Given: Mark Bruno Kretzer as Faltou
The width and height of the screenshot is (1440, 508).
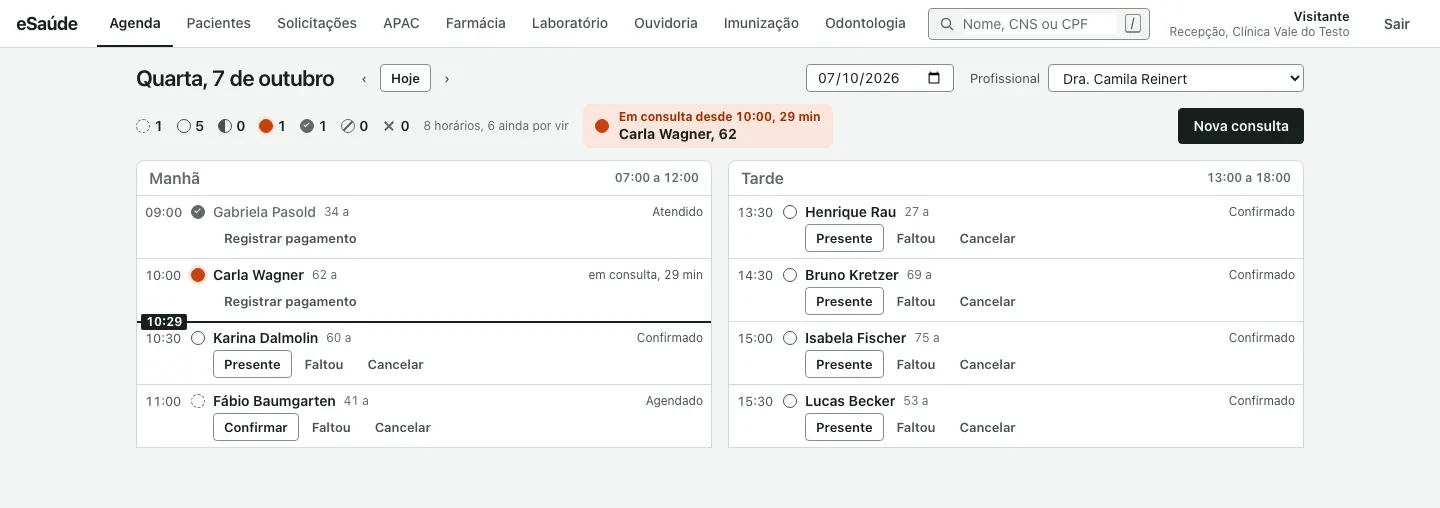Looking at the screenshot, I should [x=916, y=302].
